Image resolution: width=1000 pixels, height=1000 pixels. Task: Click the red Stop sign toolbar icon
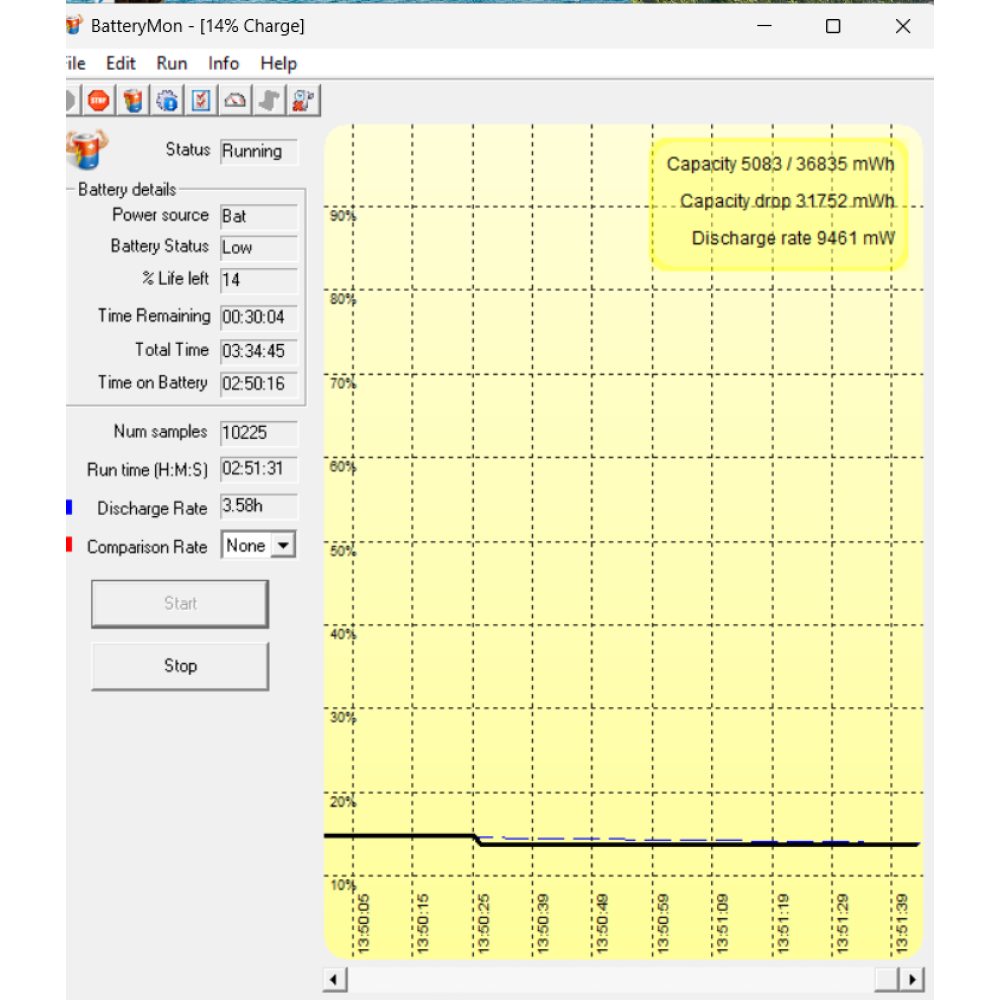point(98,100)
